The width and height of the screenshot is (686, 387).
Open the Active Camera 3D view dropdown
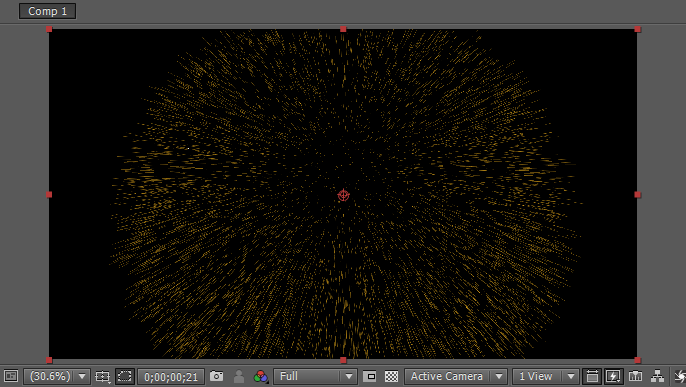[456, 377]
